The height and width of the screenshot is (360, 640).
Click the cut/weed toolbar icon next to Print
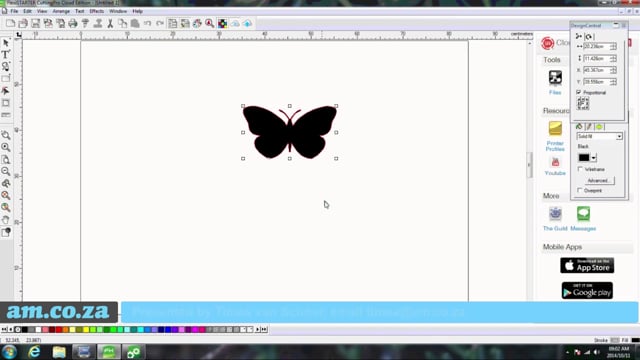pyautogui.click(x=85, y=24)
